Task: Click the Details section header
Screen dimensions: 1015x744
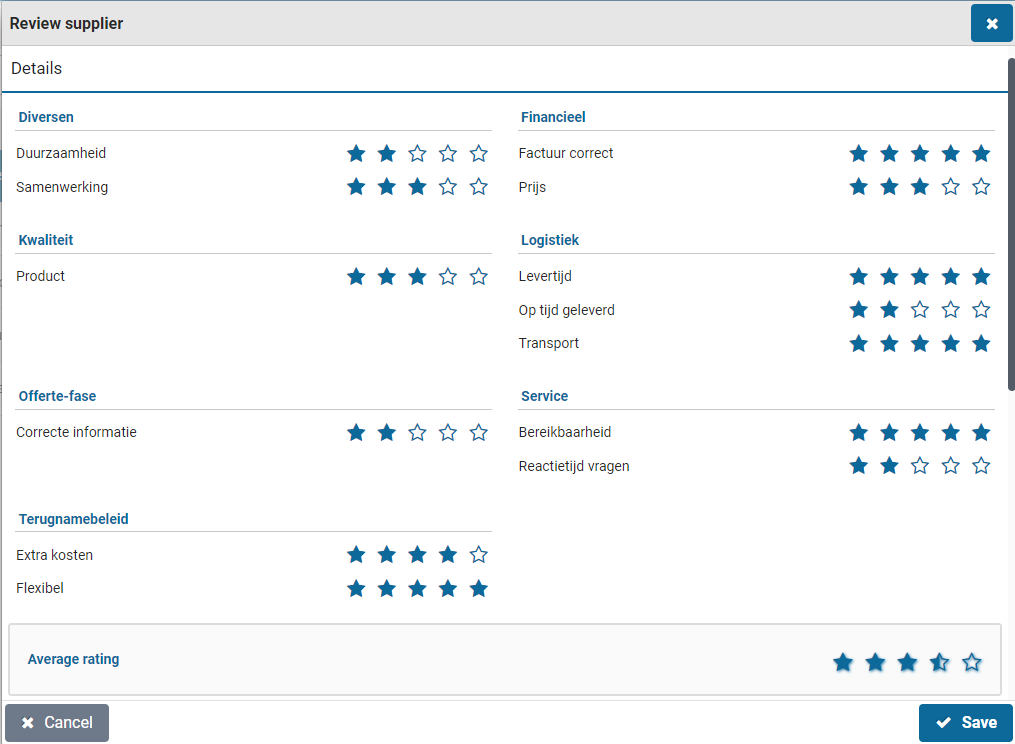Action: tap(37, 69)
